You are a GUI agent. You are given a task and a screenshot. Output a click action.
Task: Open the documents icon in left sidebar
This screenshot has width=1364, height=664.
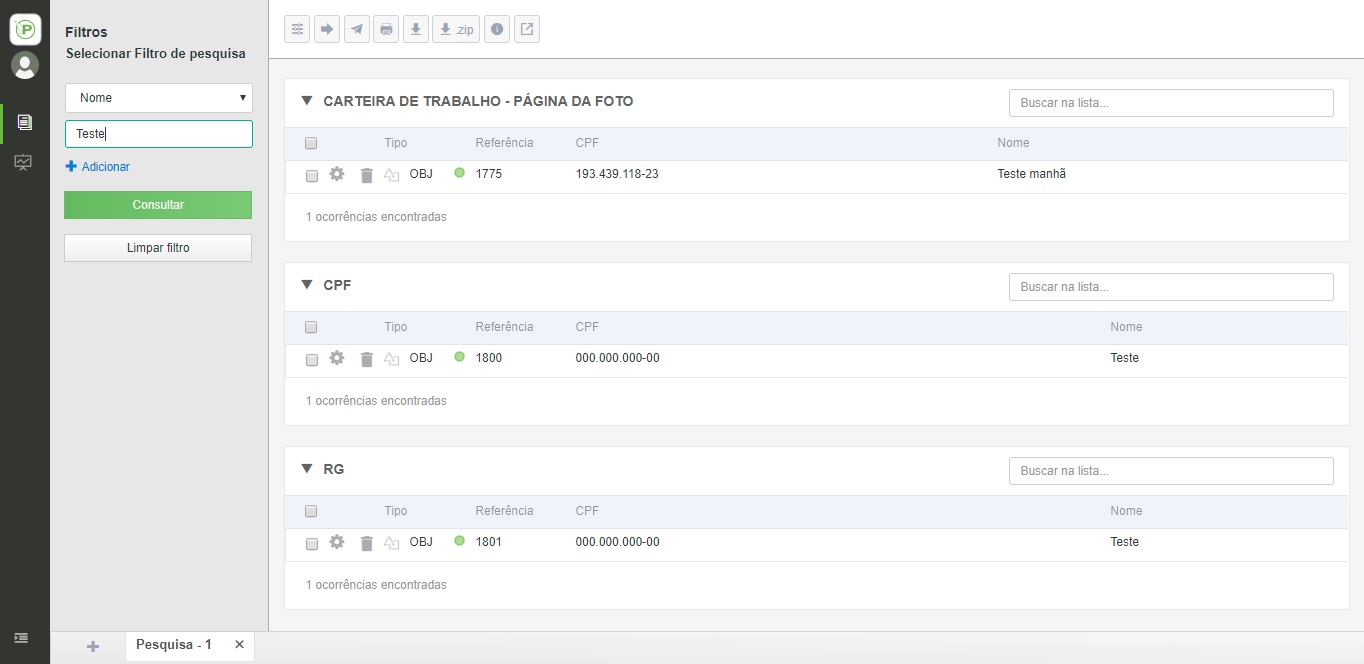(25, 122)
